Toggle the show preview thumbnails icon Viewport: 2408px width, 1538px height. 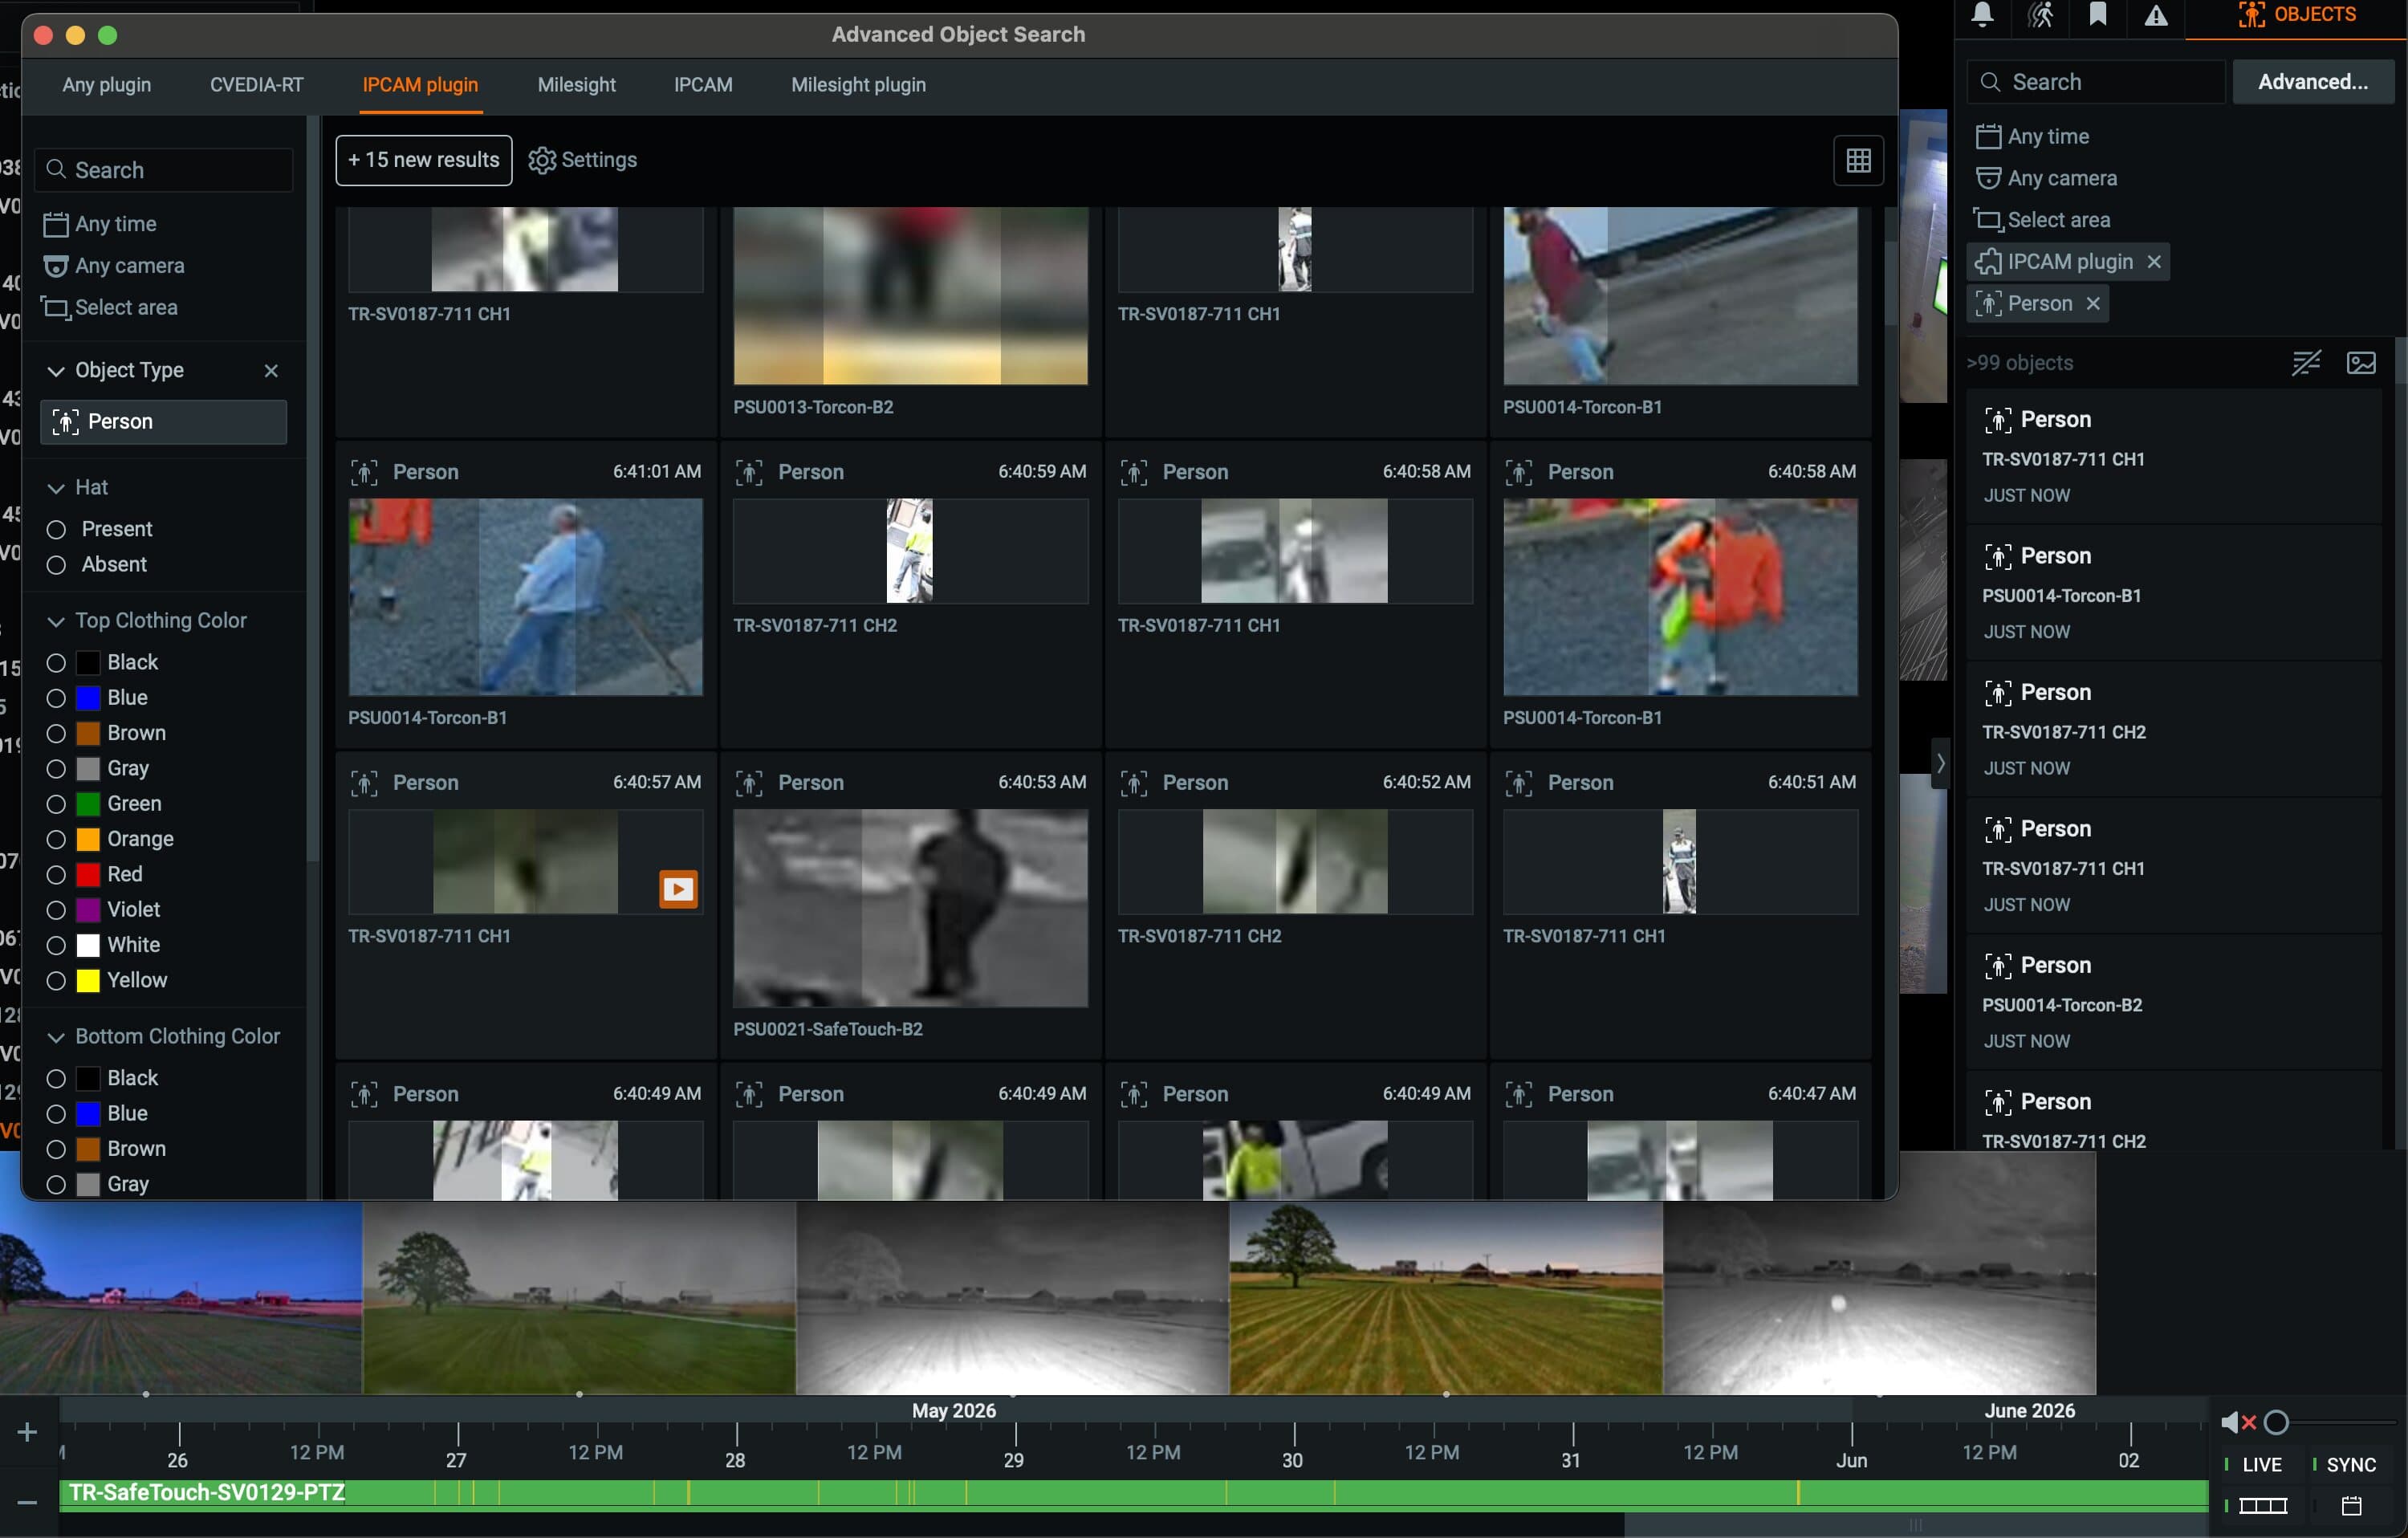pos(2361,363)
